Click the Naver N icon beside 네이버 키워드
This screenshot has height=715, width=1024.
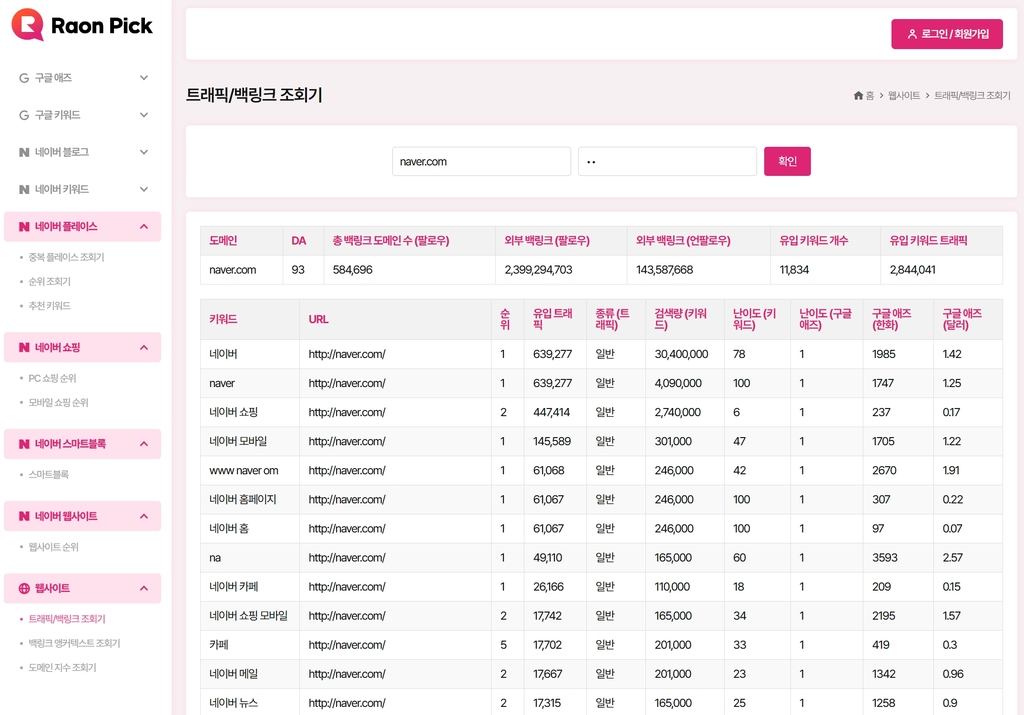point(24,189)
